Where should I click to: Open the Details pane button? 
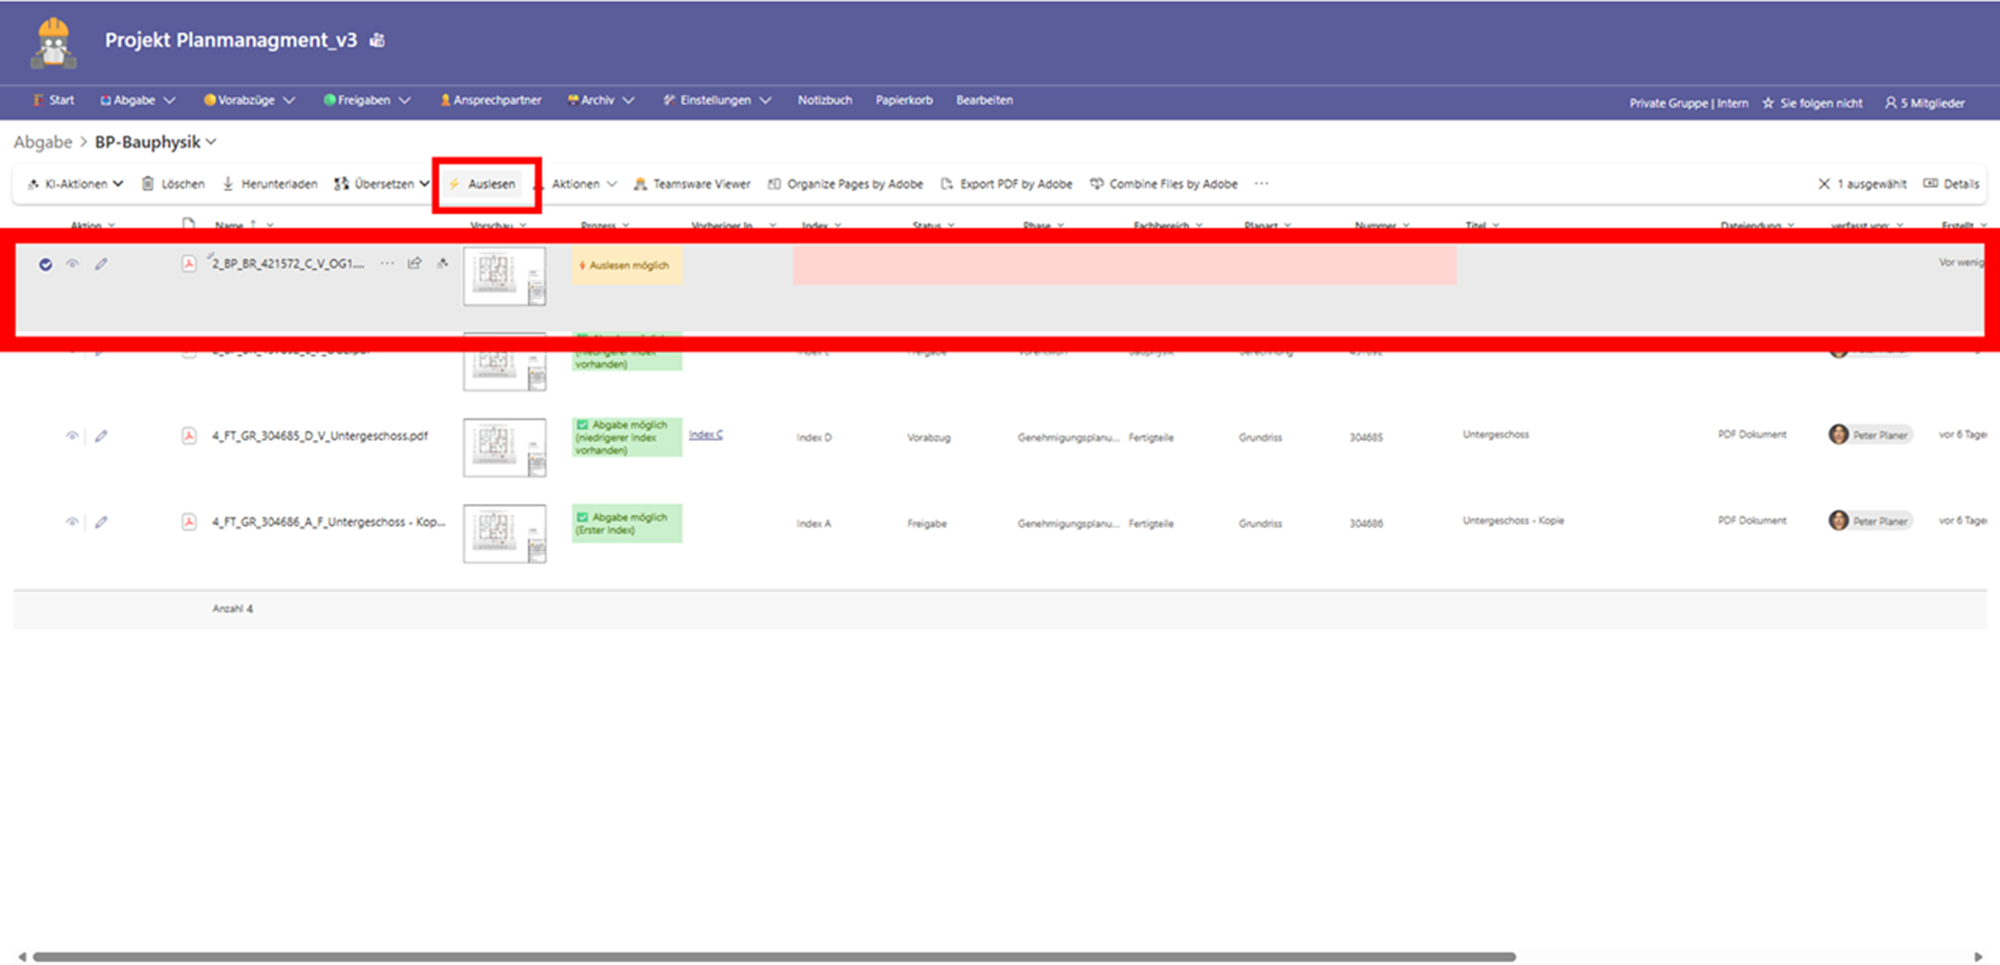pyautogui.click(x=1951, y=184)
